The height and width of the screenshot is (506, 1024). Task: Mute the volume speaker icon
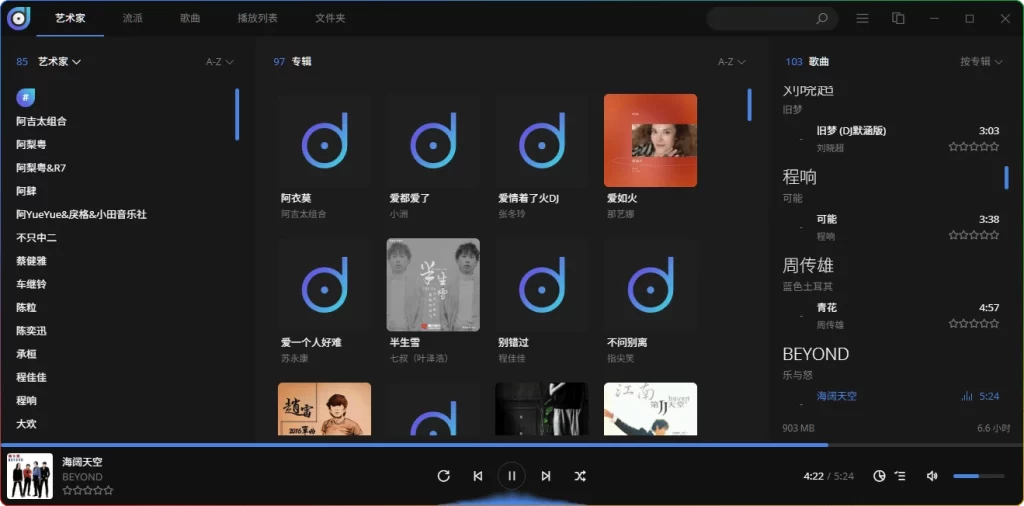point(932,476)
